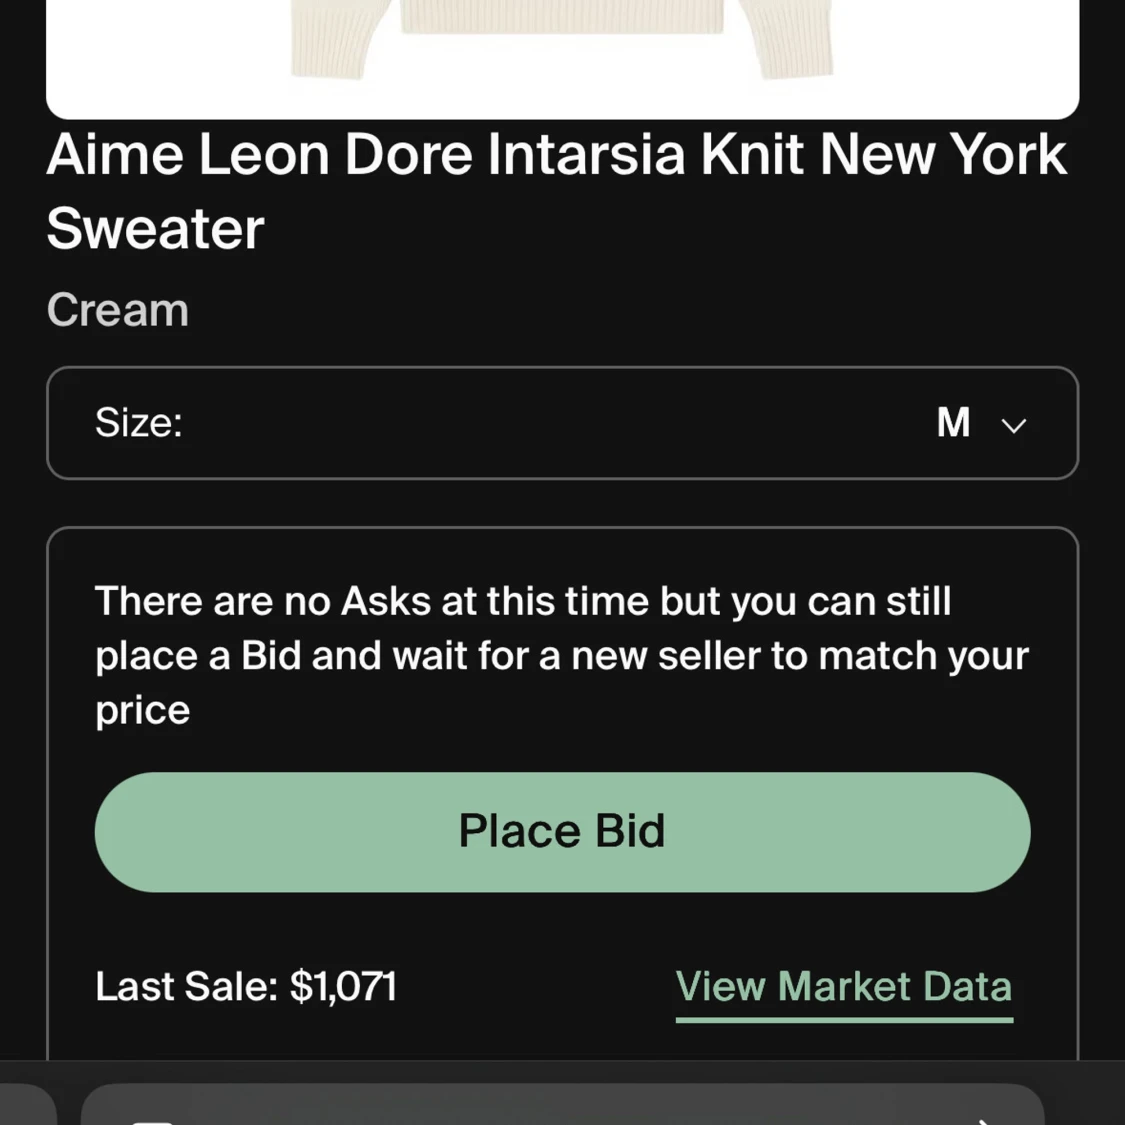Tap the Last Sale: $1,071 label
Image resolution: width=1125 pixels, height=1125 pixels.
[x=246, y=987]
